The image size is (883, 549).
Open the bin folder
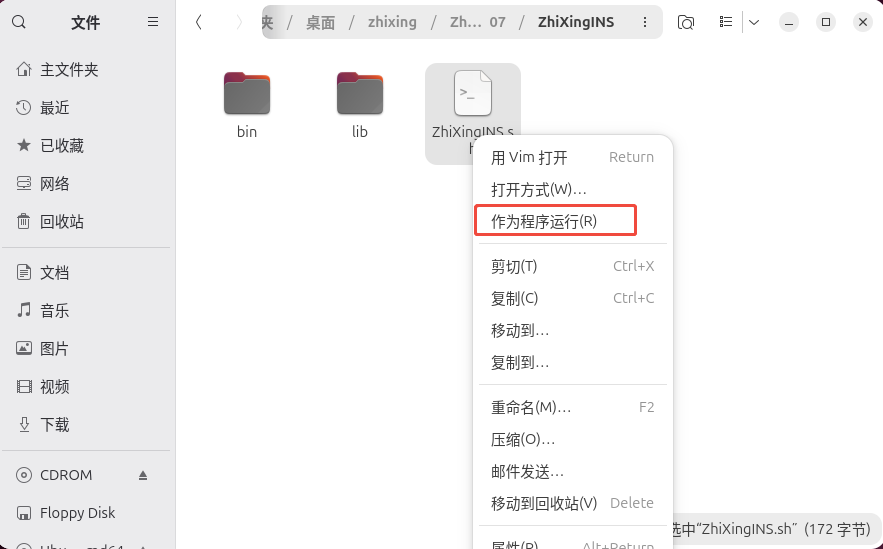point(247,105)
